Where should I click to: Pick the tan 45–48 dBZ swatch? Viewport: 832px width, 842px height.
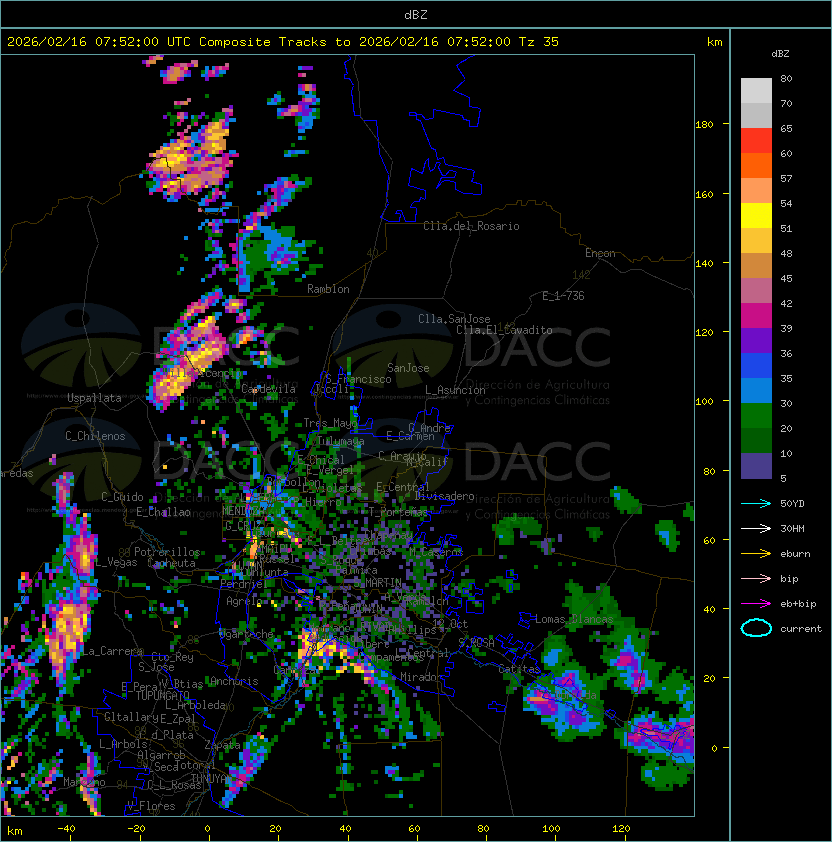pos(756,265)
